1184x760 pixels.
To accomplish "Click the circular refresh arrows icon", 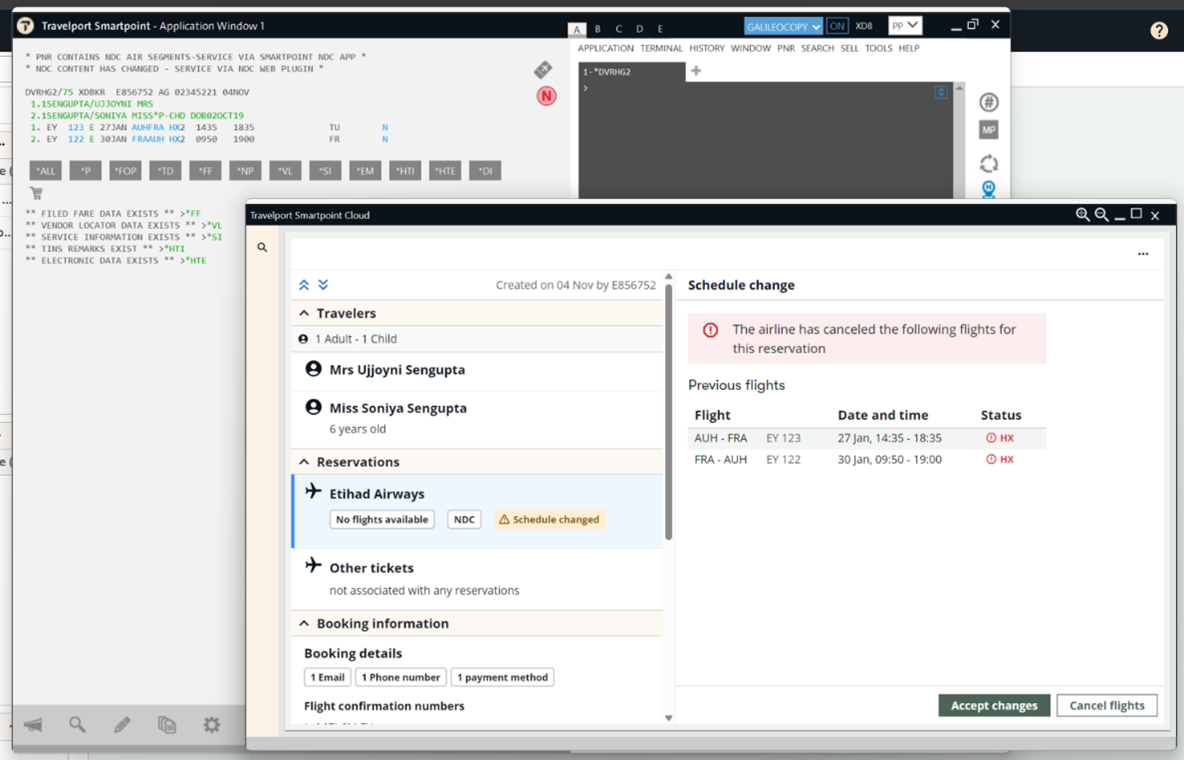I will (988, 163).
